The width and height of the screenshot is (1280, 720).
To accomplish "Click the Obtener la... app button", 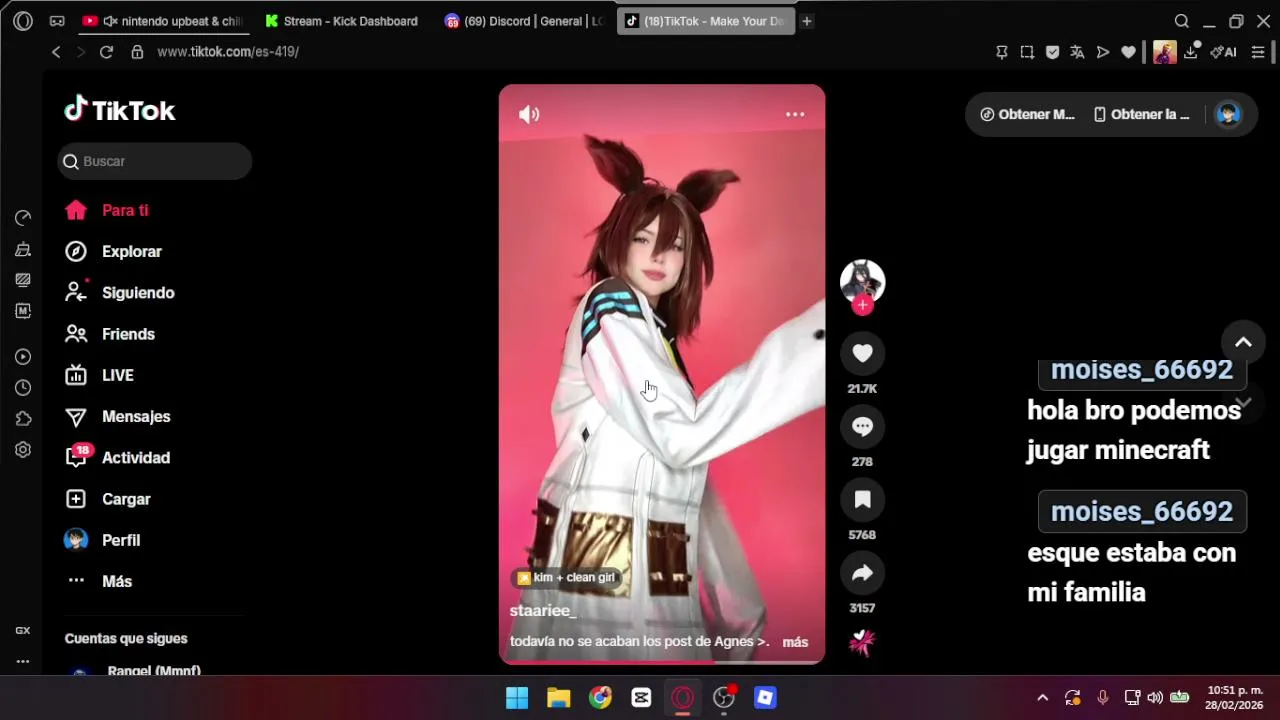I will point(1141,114).
